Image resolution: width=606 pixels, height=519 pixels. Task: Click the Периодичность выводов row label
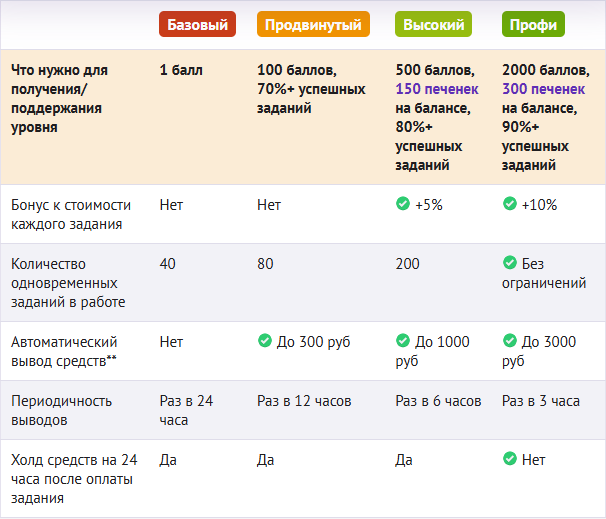[60, 410]
